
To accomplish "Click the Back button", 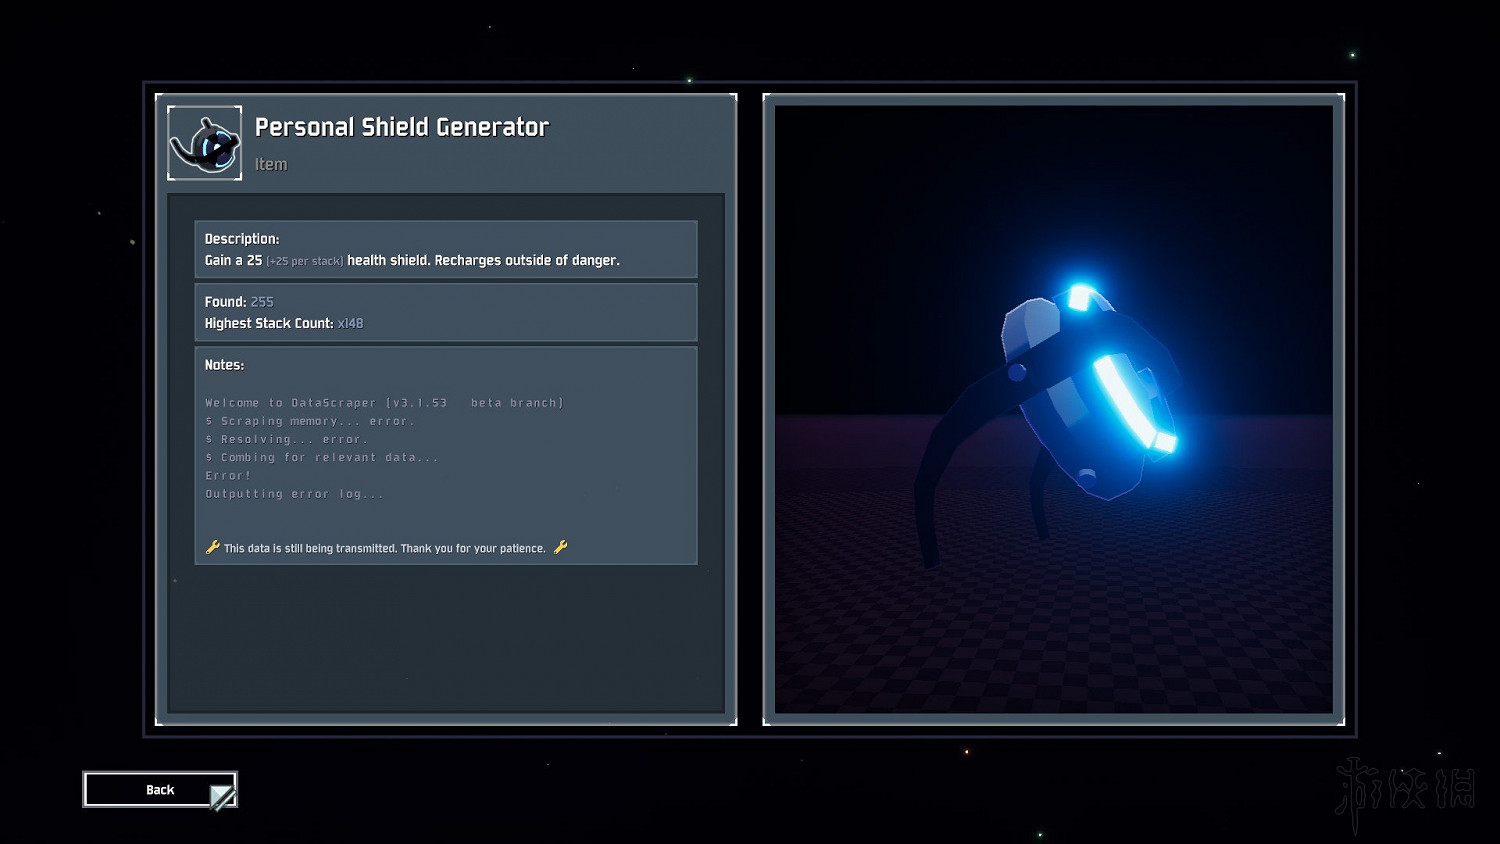I will pyautogui.click(x=160, y=790).
